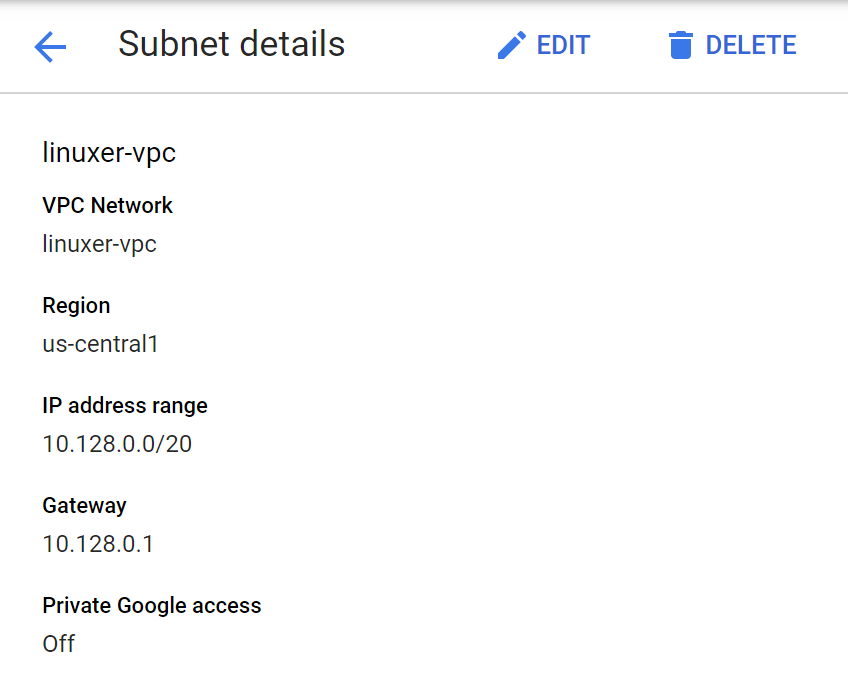Click the VPC Network field label
The height and width of the screenshot is (678, 848).
point(107,205)
